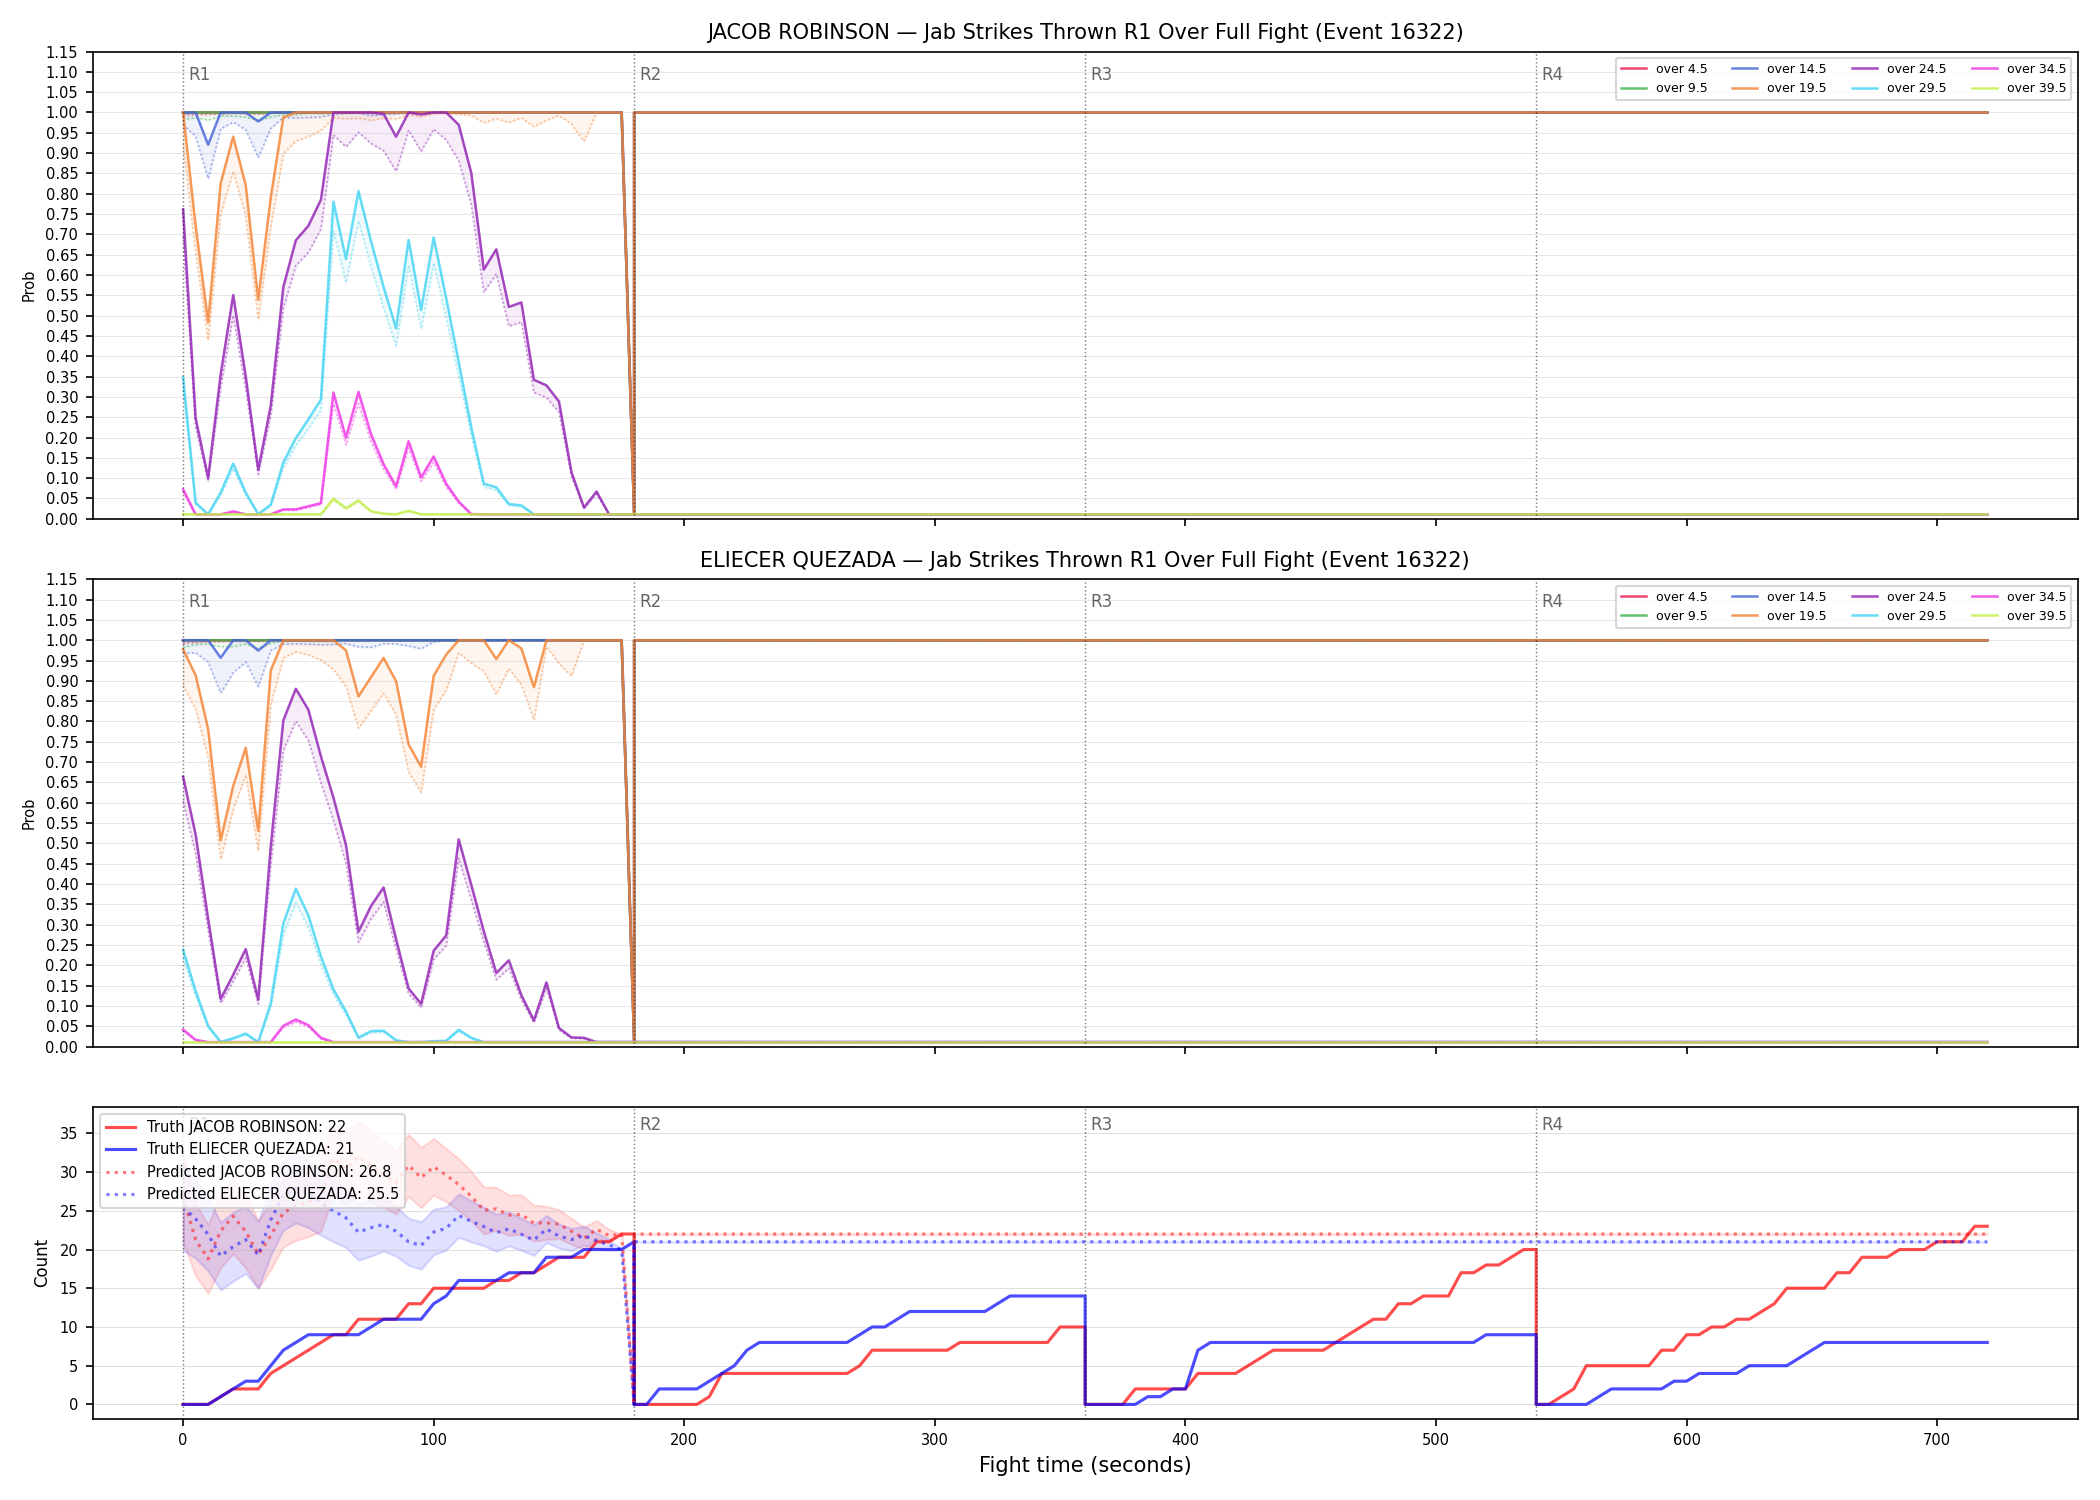The image size is (2100, 1500).
Task: Click the R3 round marker in the Quezada chart
Action: tap(1101, 601)
